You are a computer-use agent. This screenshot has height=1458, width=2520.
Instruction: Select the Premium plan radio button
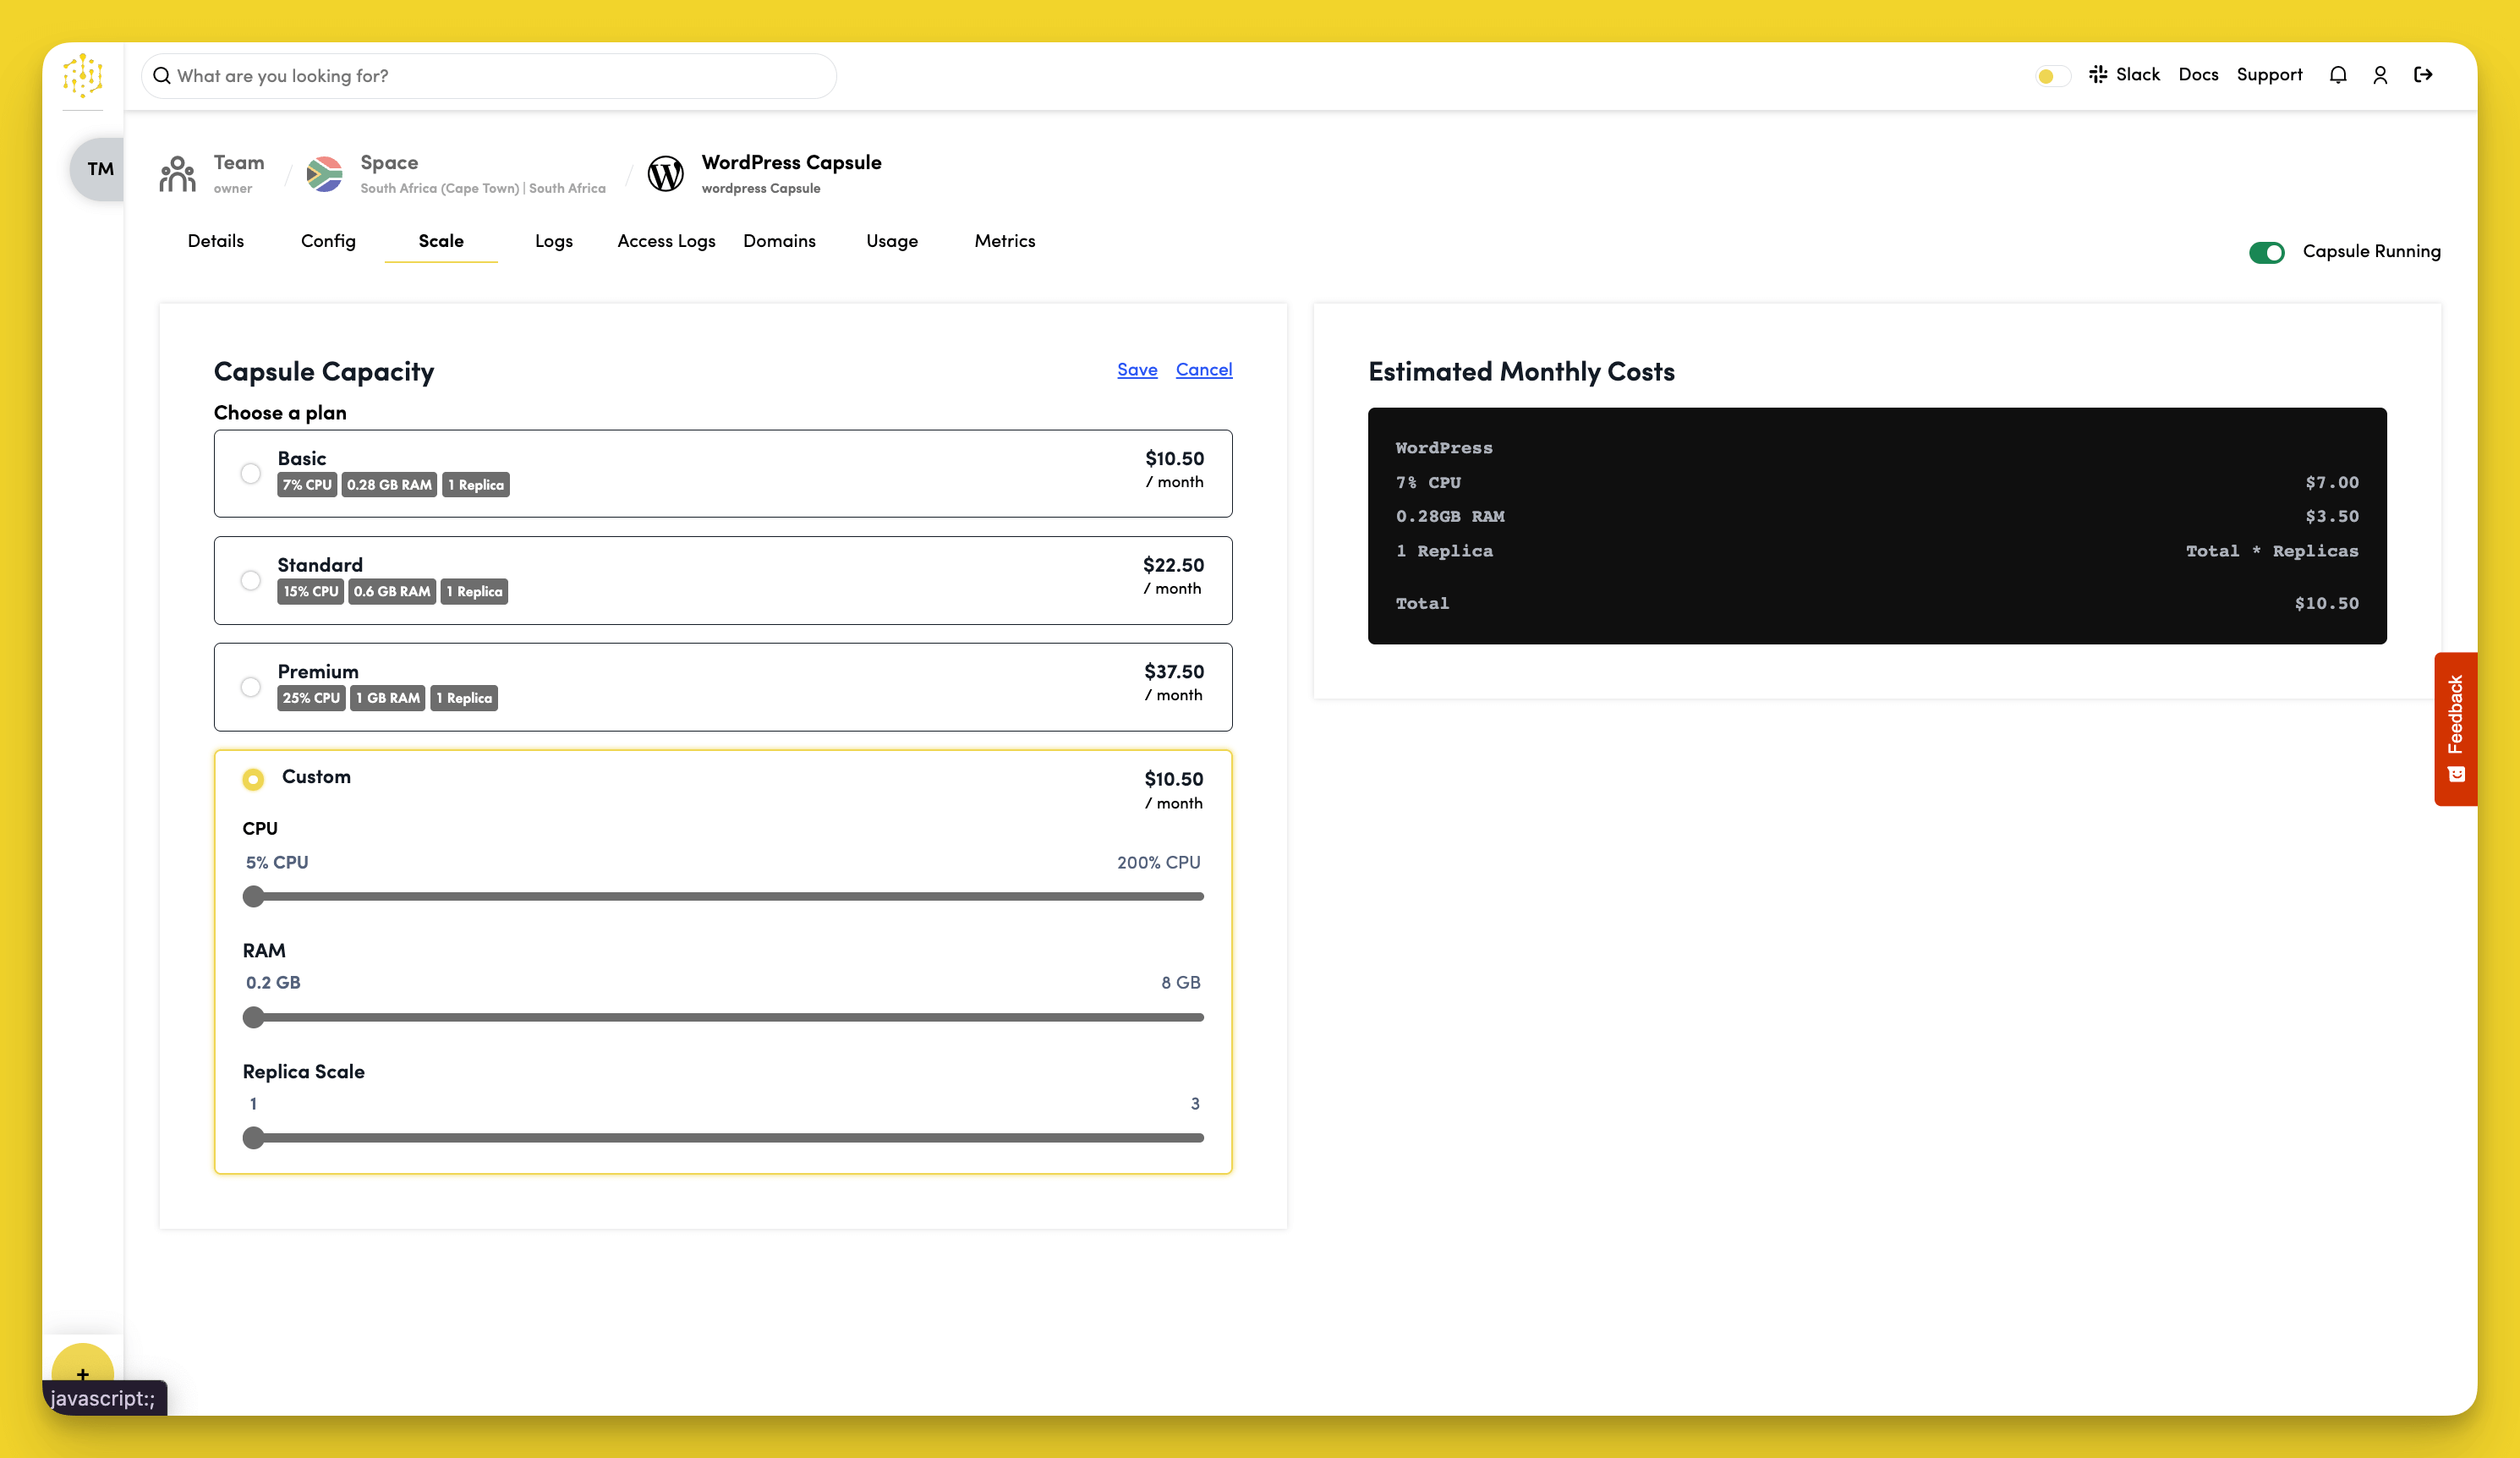(251, 687)
